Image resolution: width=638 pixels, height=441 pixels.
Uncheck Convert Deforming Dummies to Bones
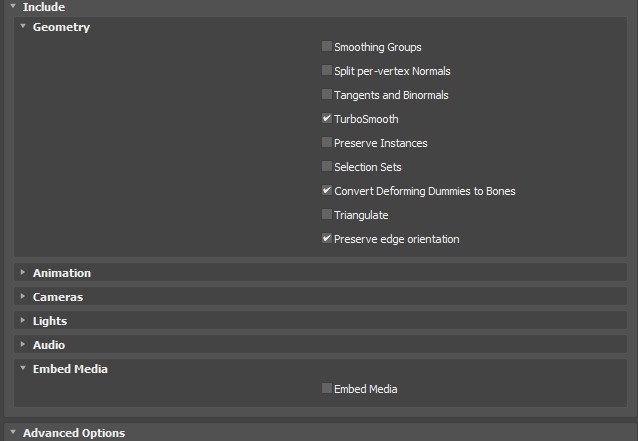pos(327,190)
